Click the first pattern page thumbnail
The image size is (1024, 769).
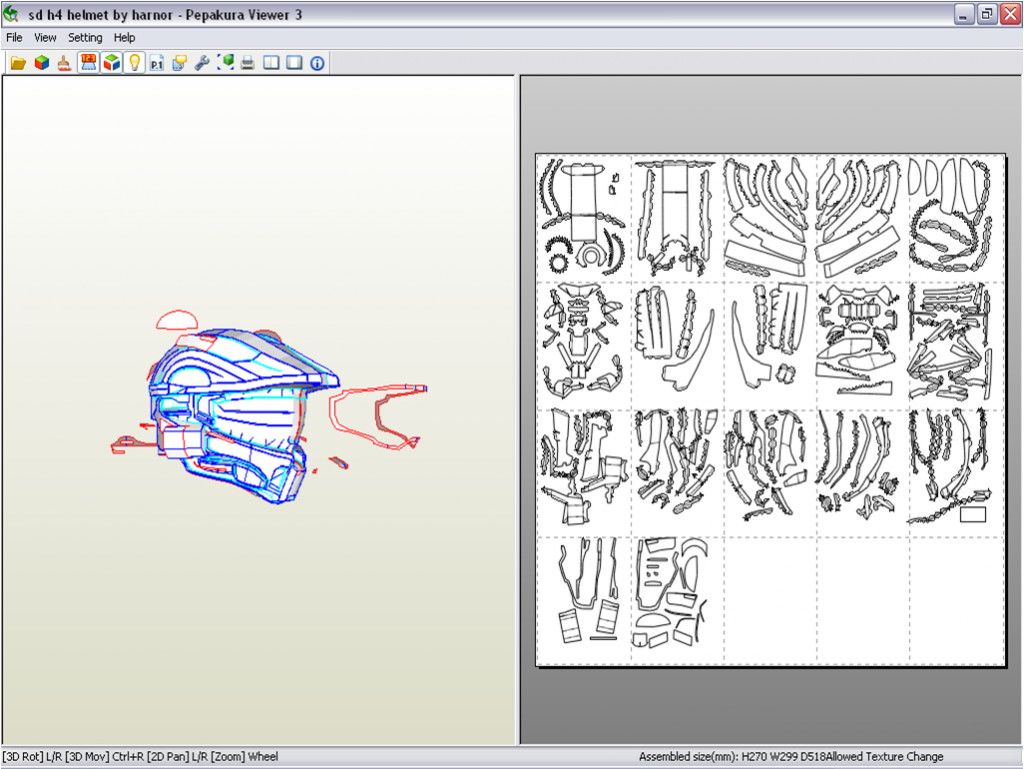pyautogui.click(x=583, y=218)
